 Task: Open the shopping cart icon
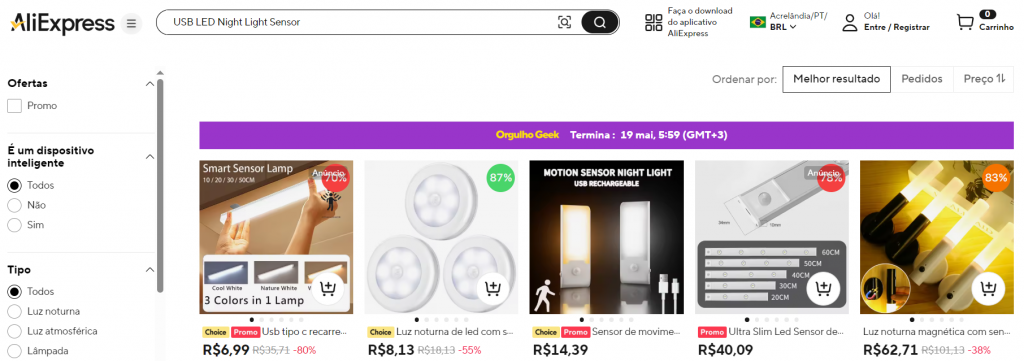pos(965,22)
